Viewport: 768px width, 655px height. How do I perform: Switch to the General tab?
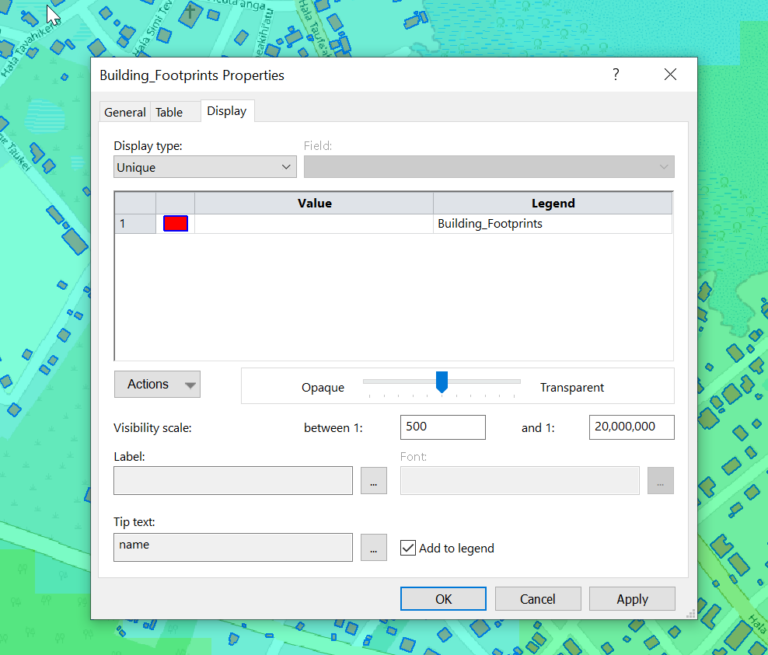(x=125, y=112)
